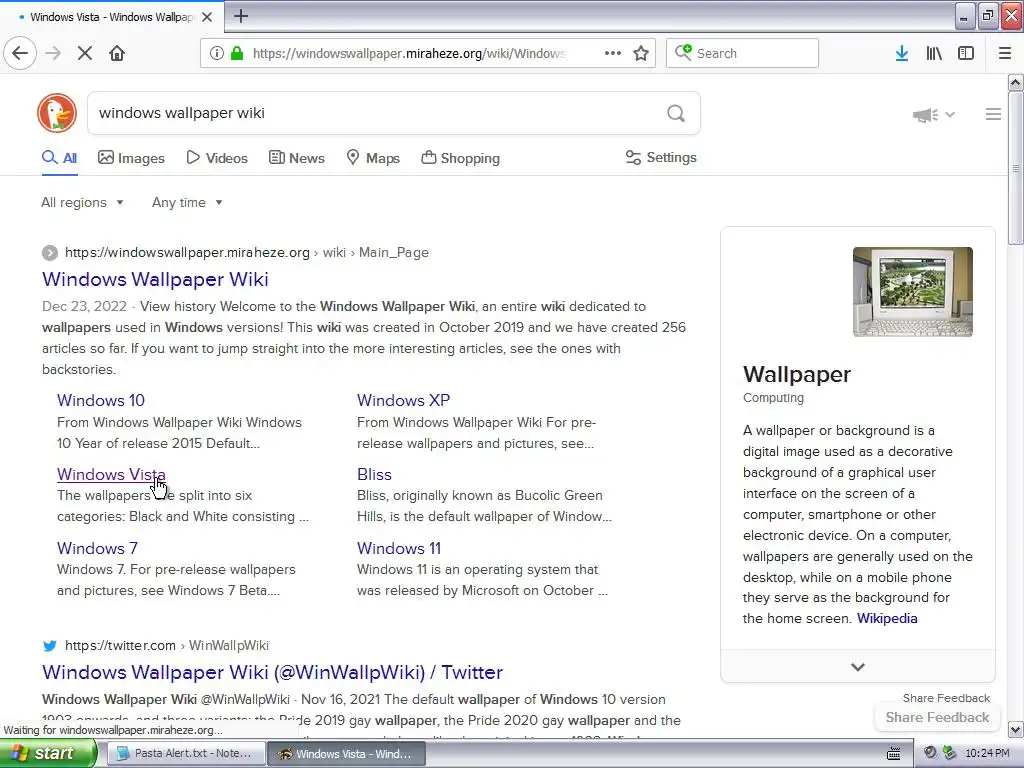Click the forward navigation arrow
Viewport: 1024px width, 768px height.
coord(53,53)
